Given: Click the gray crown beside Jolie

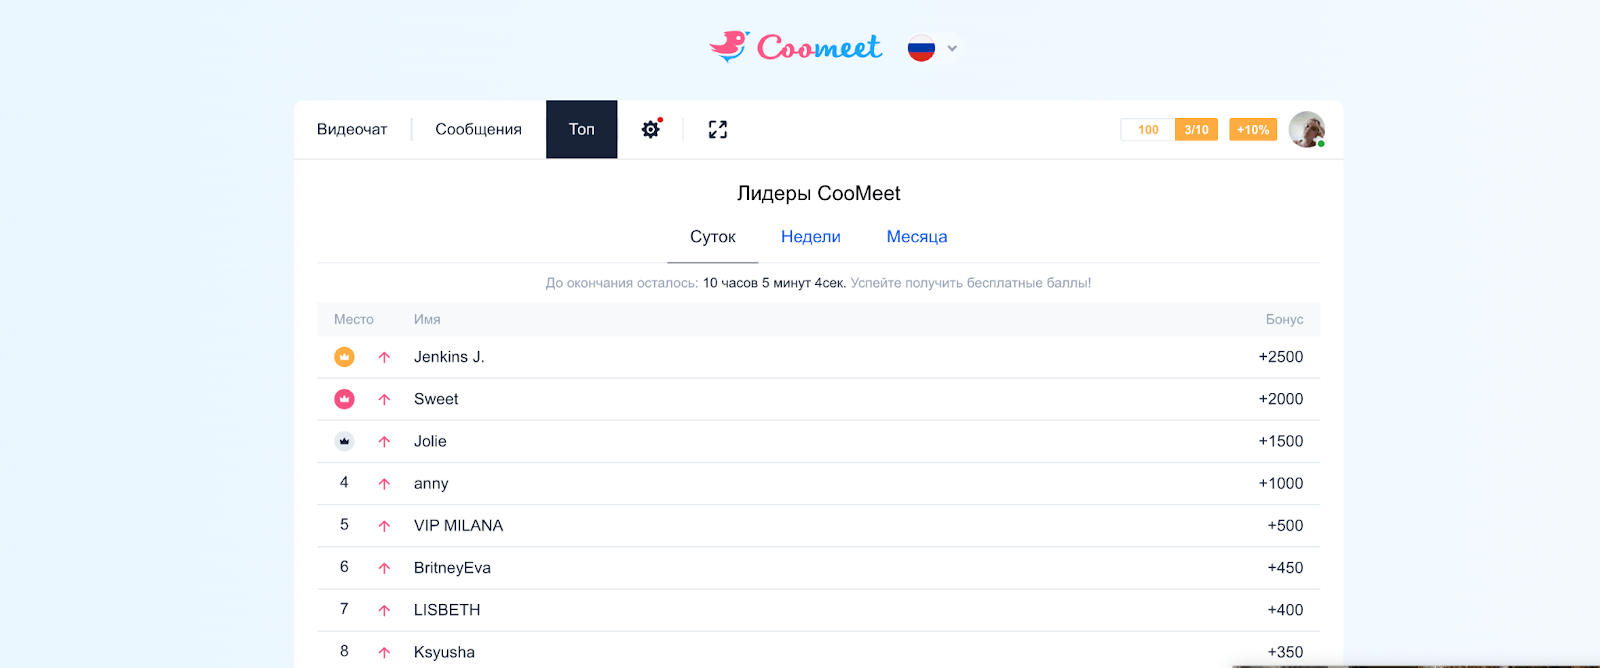Looking at the screenshot, I should coord(344,441).
